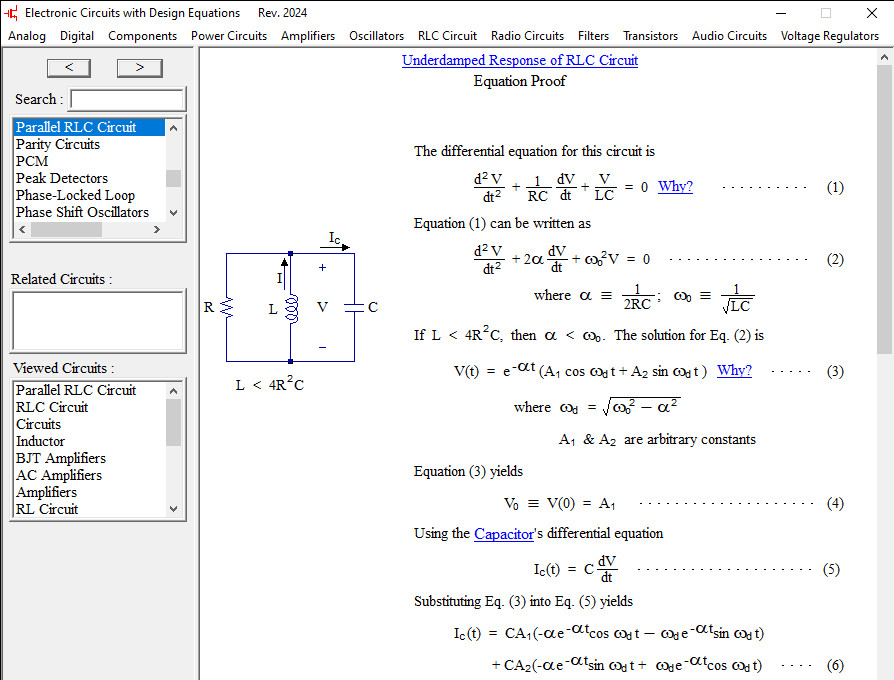Open Underdamped Response of RLC Circuit link
The height and width of the screenshot is (680, 894).
[519, 60]
